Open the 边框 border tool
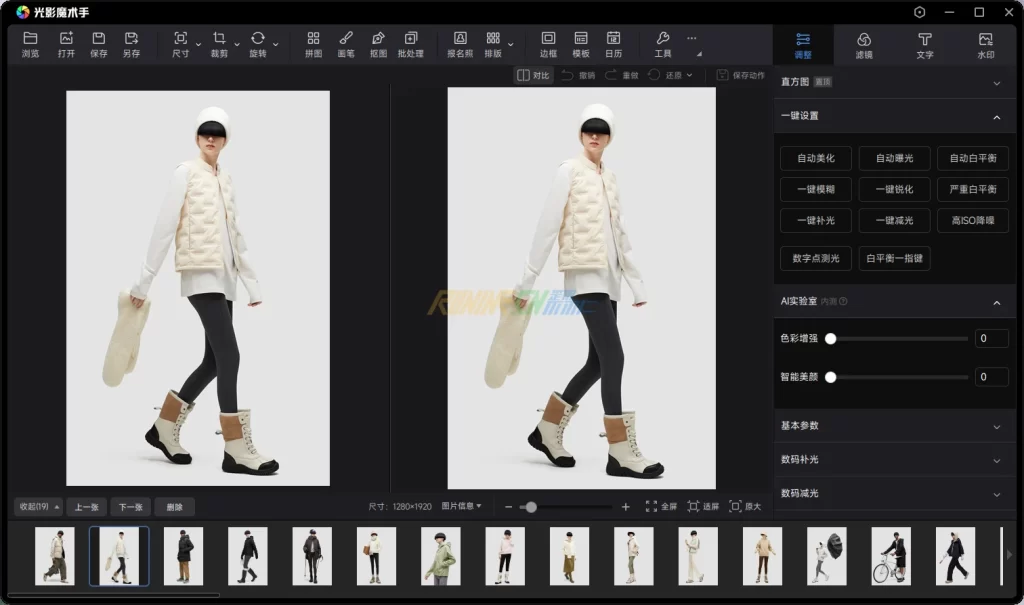 (x=548, y=44)
